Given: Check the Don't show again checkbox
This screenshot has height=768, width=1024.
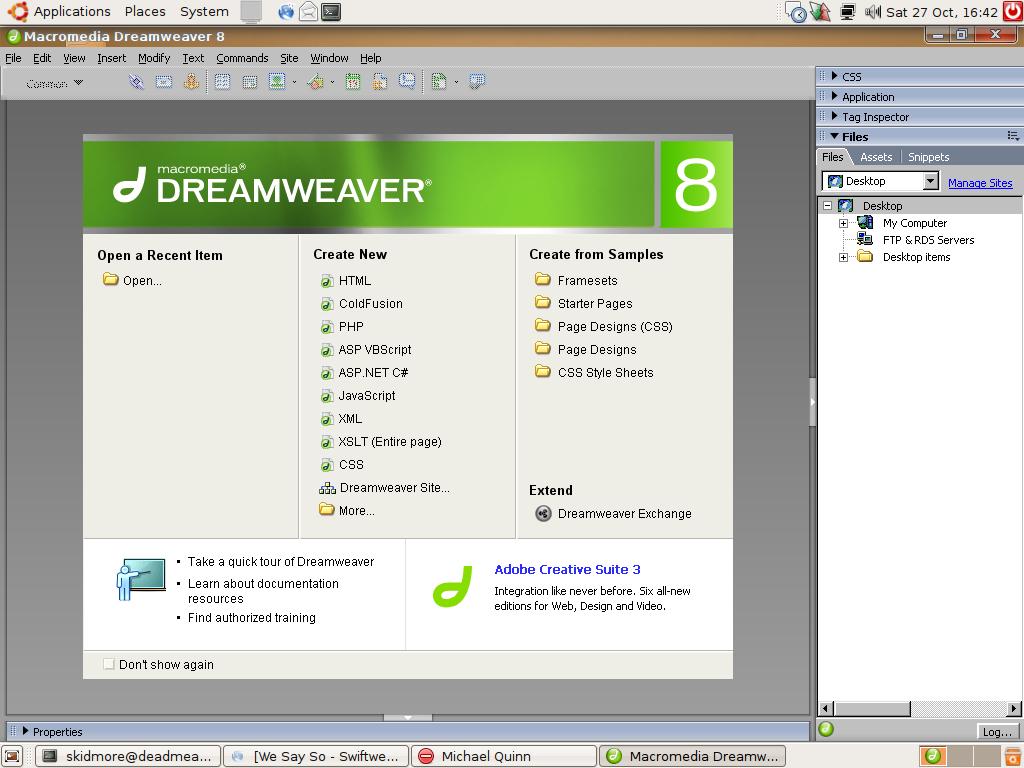Looking at the screenshot, I should (108, 664).
